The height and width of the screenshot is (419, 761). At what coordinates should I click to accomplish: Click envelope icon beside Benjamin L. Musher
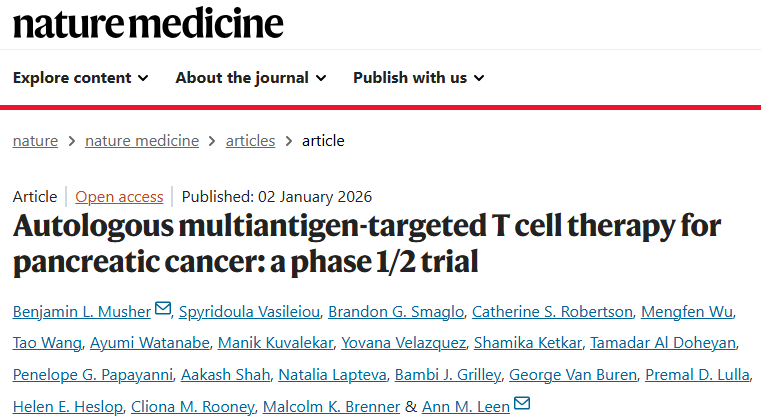pyautogui.click(x=163, y=312)
